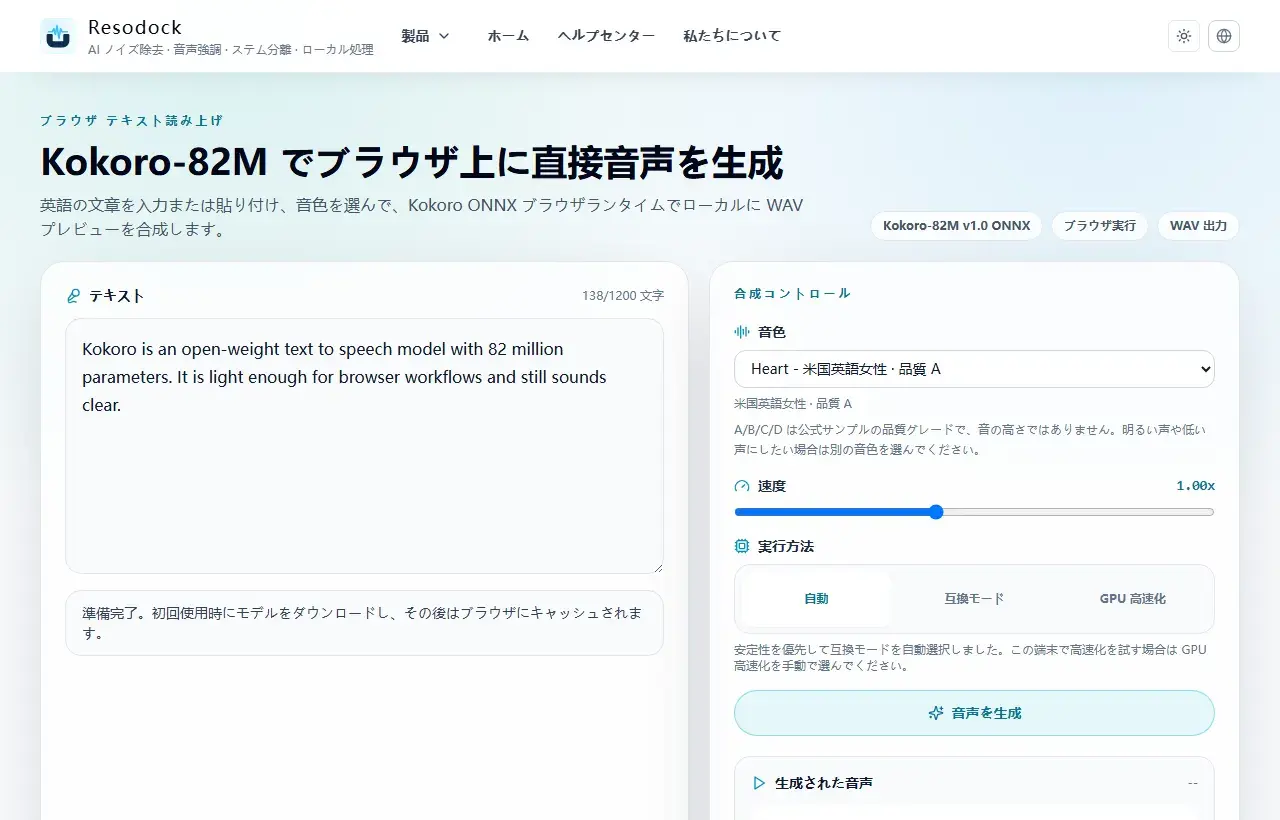Select GPU 高速化 execution mode
The width and height of the screenshot is (1280, 820).
click(x=1133, y=599)
